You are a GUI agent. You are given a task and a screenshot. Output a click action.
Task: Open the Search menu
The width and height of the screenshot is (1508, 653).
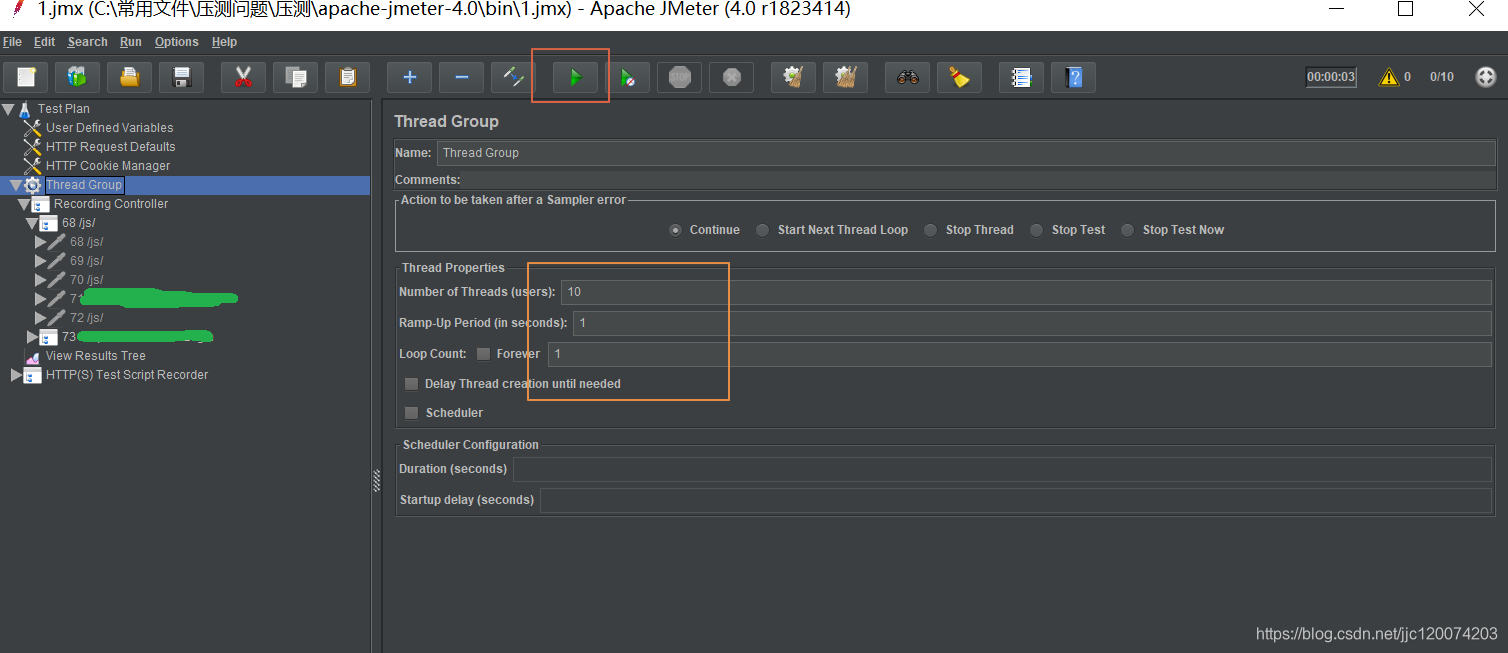(87, 42)
